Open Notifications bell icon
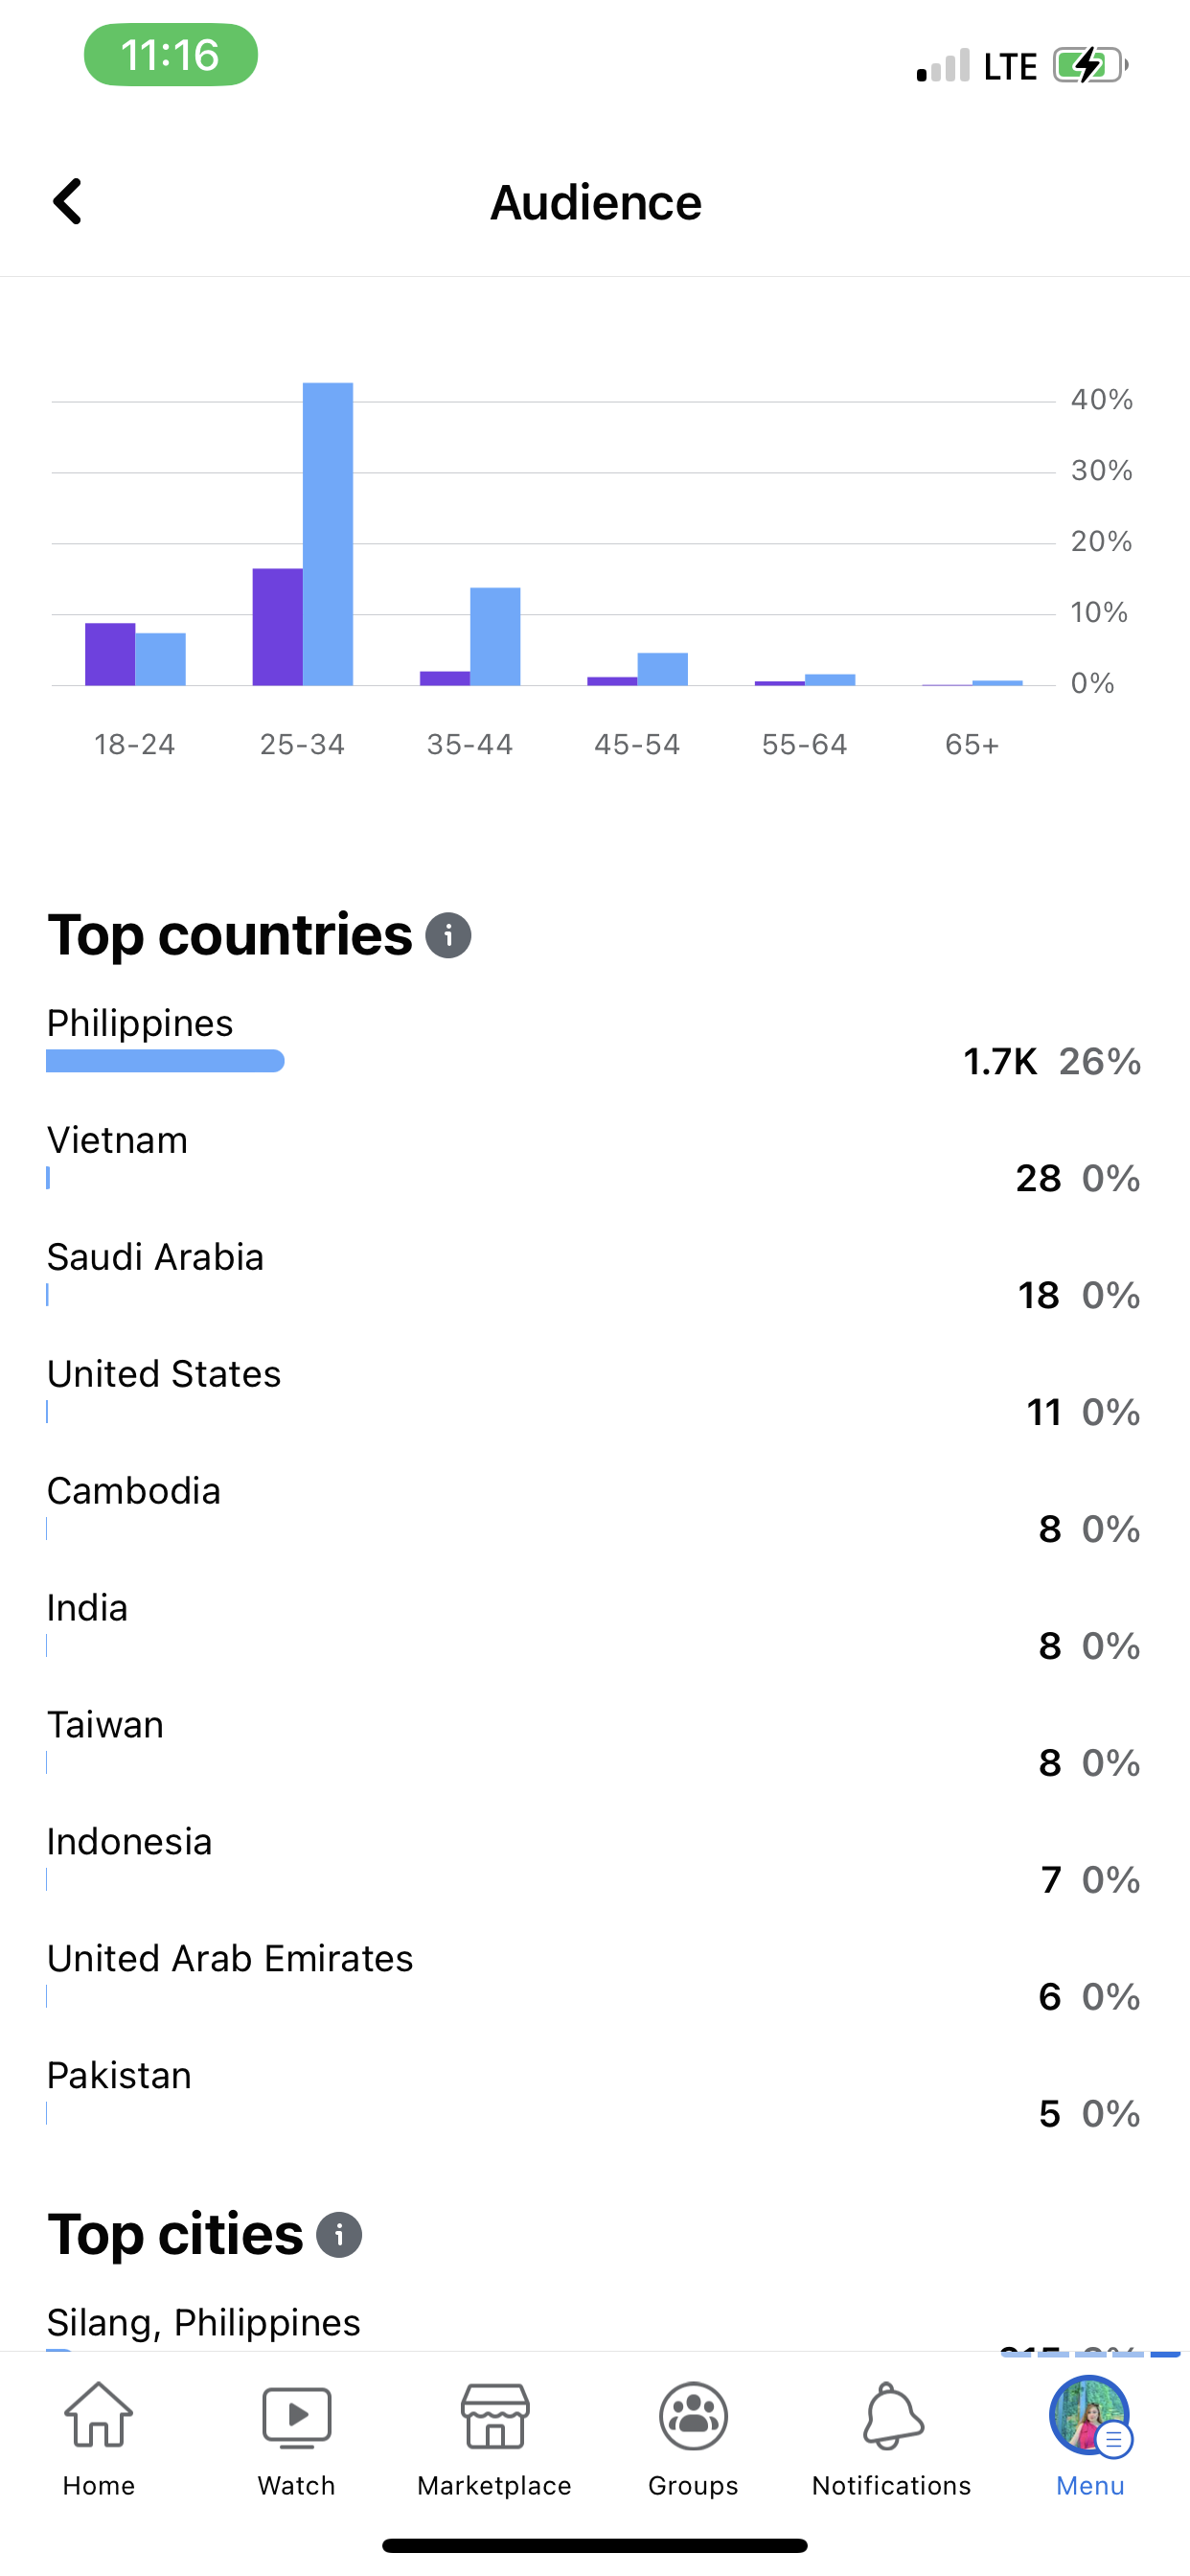 (891, 2438)
